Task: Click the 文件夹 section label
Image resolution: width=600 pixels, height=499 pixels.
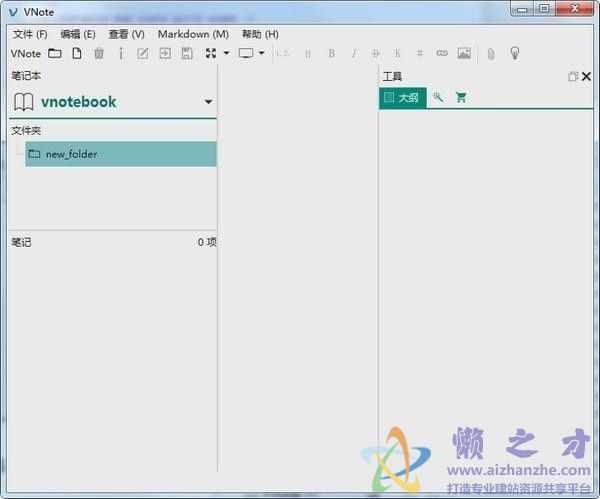Action: point(26,130)
